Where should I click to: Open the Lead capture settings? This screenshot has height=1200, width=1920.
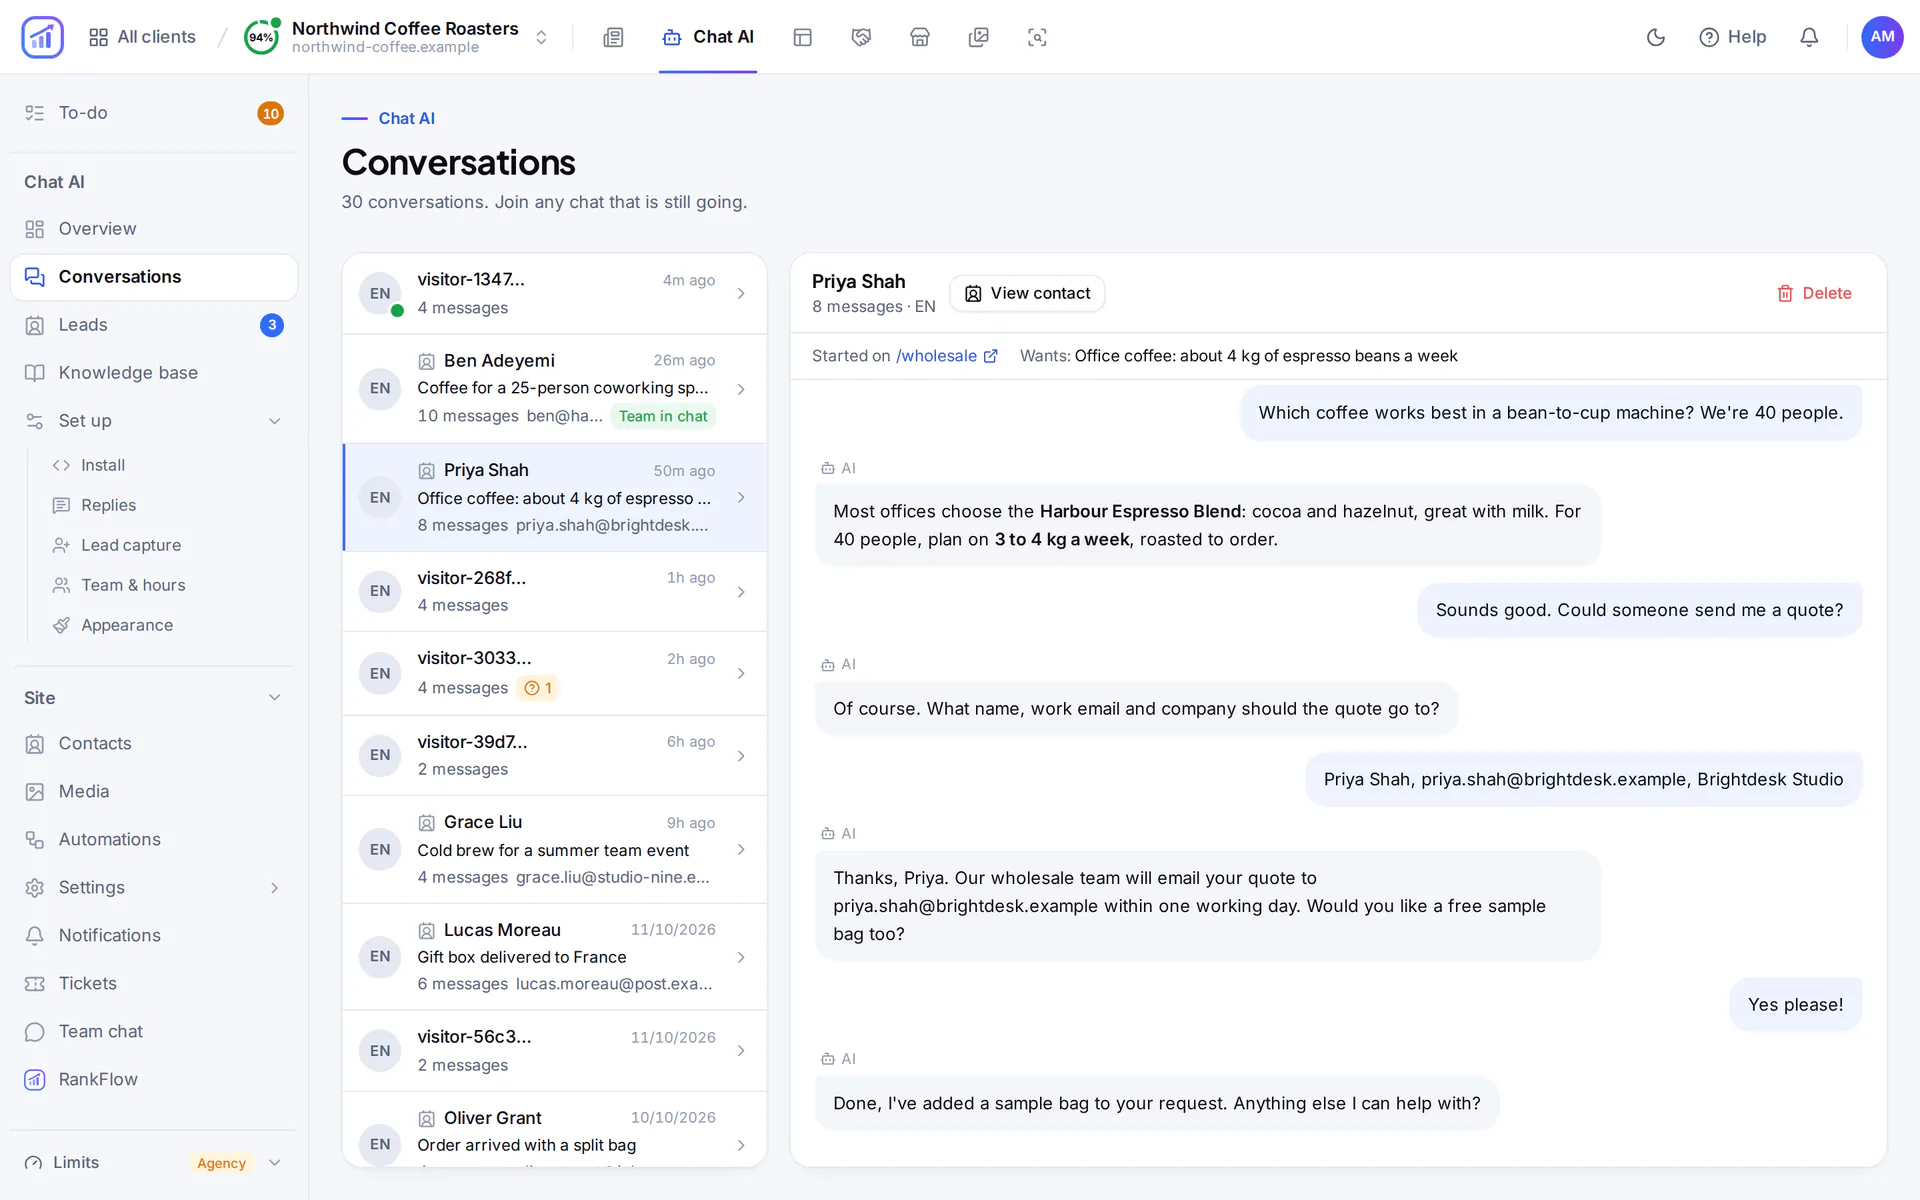(130, 545)
